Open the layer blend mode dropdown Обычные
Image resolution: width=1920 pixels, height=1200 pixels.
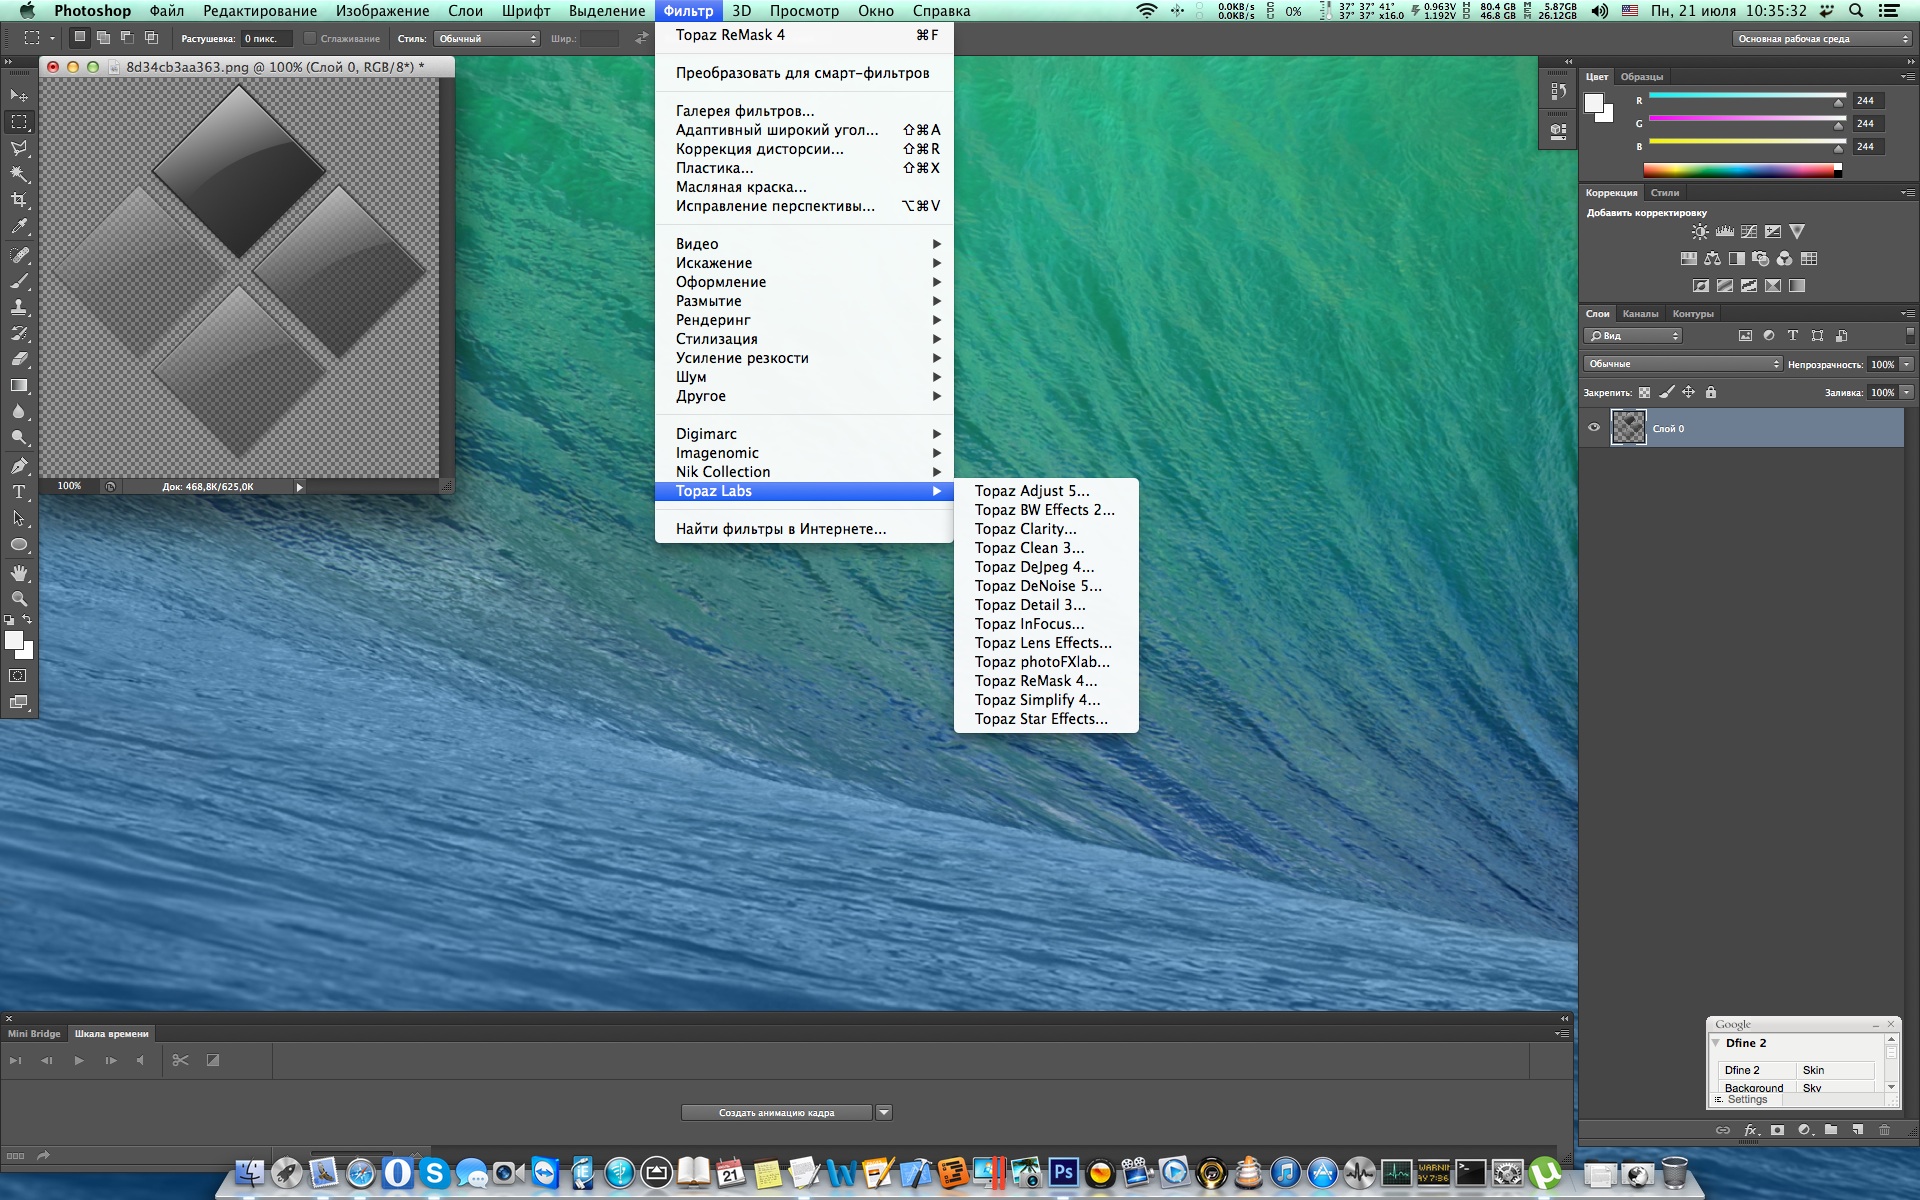click(1683, 364)
